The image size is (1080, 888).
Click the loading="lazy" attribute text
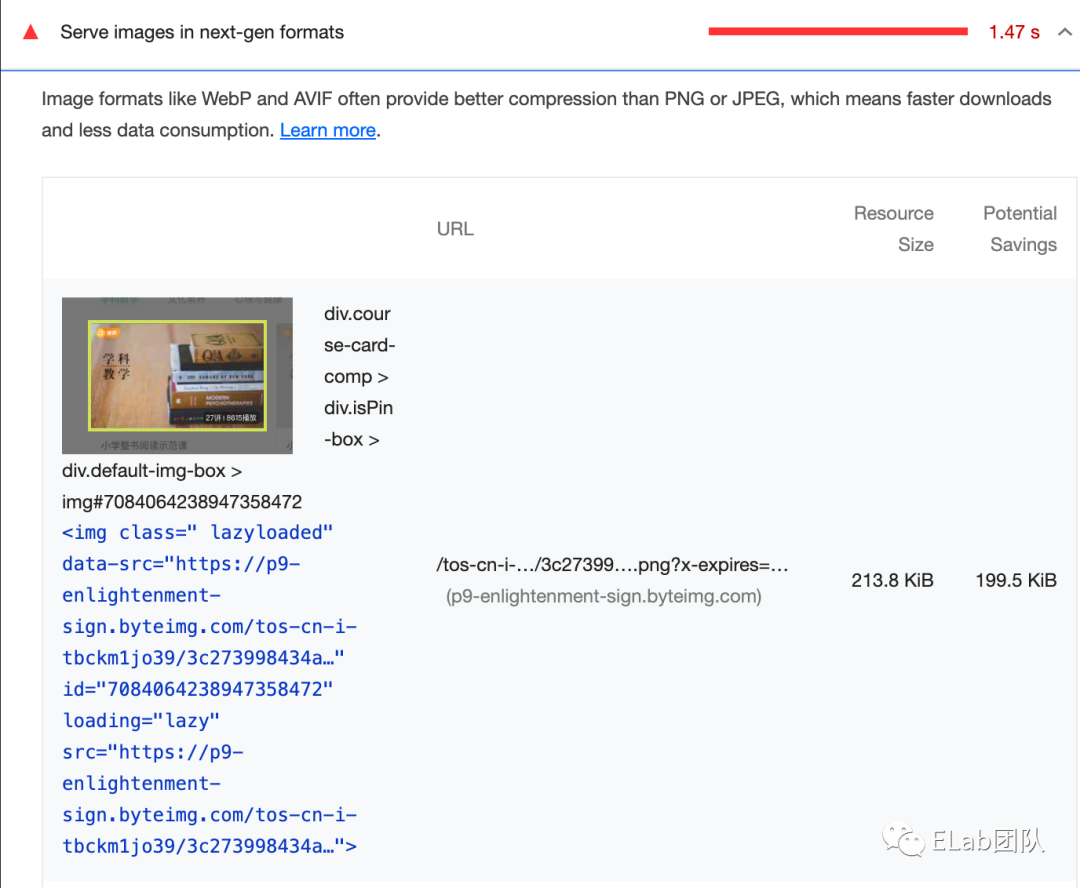coord(141,721)
